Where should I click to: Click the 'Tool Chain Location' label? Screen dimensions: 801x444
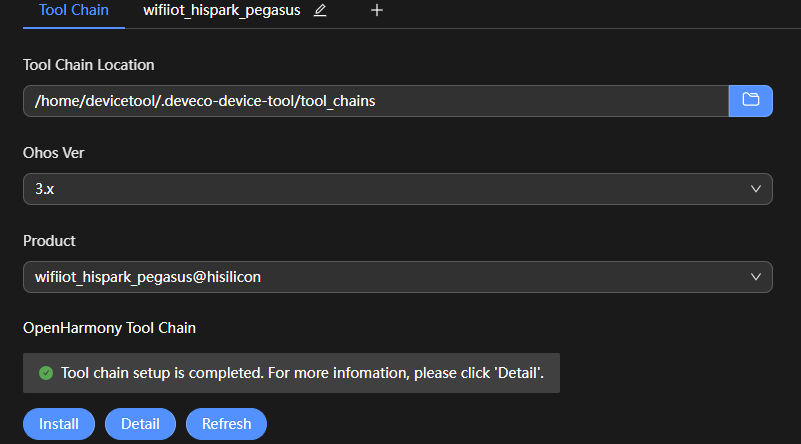(89, 65)
